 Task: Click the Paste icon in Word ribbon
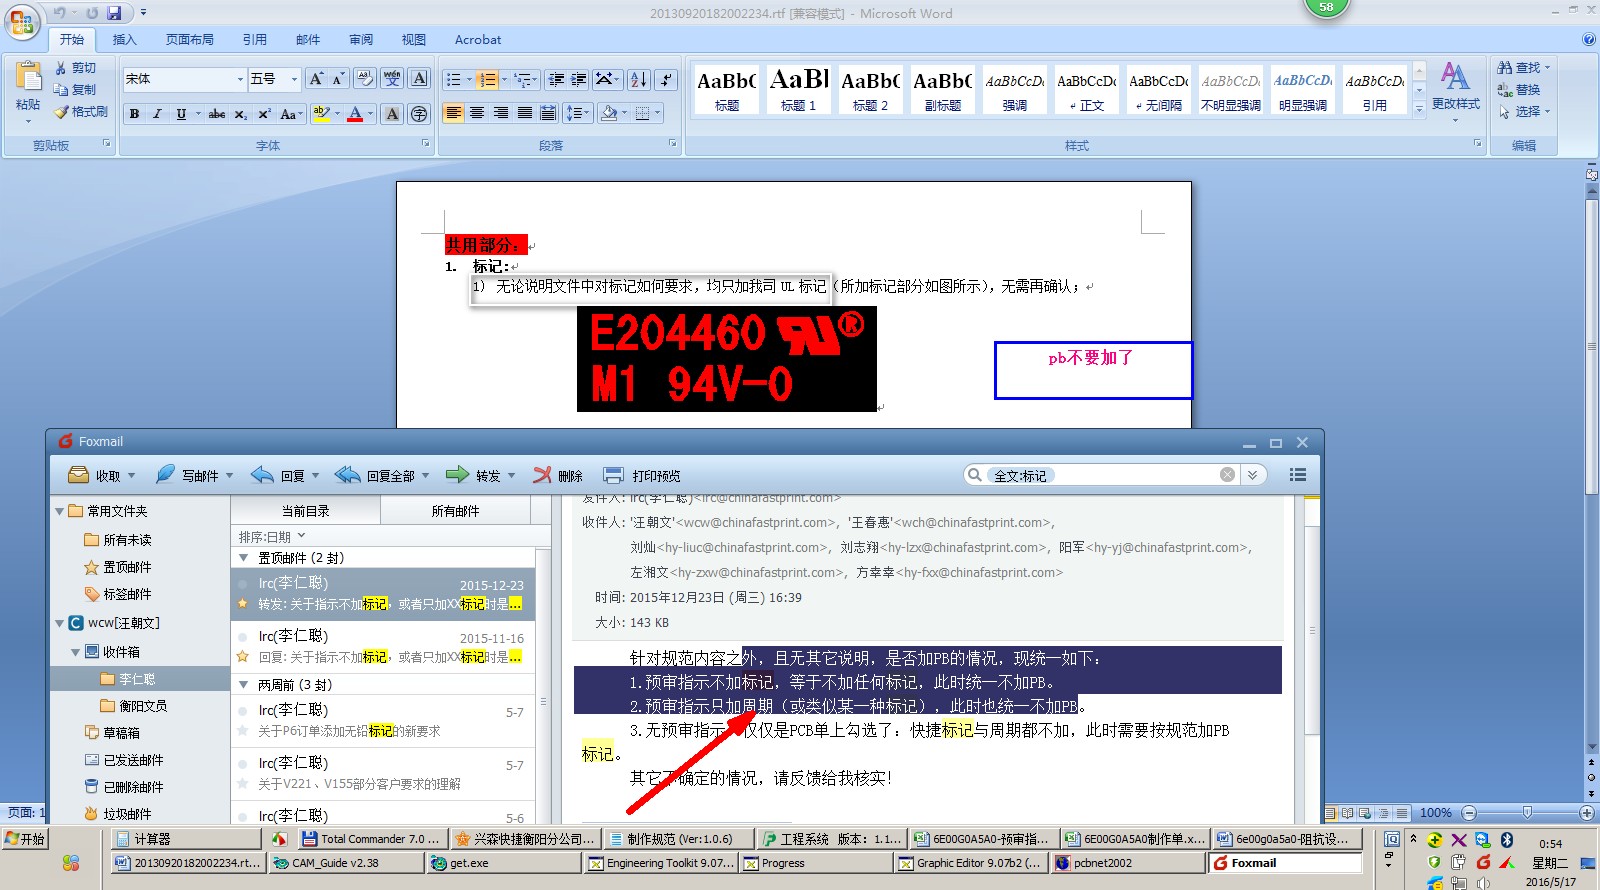(x=28, y=77)
